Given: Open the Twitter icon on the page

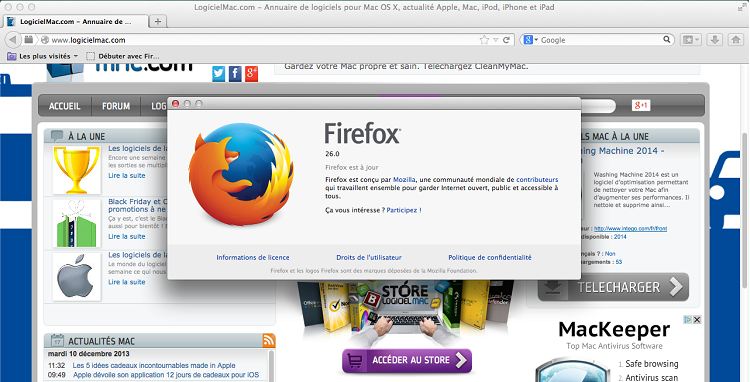Looking at the screenshot, I should [x=219, y=73].
